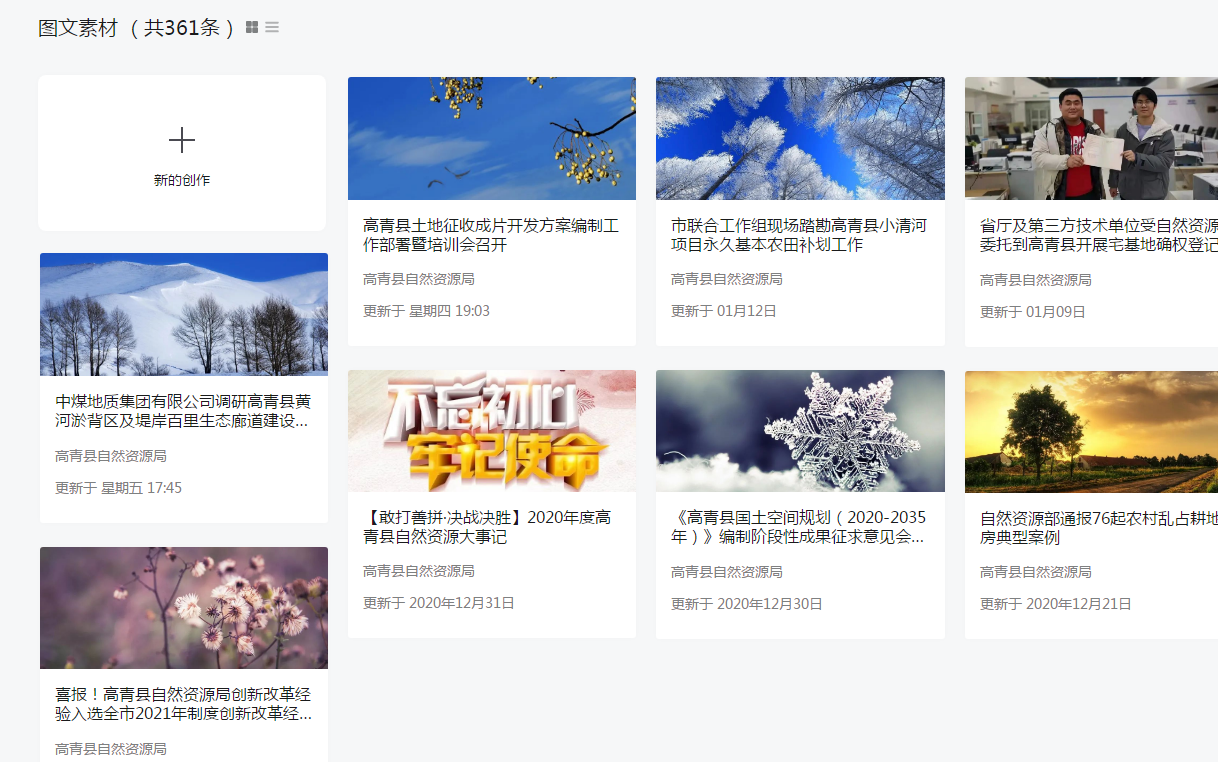
Task: Open the 不忘初心 牢记使命 banner image
Action: (491, 431)
